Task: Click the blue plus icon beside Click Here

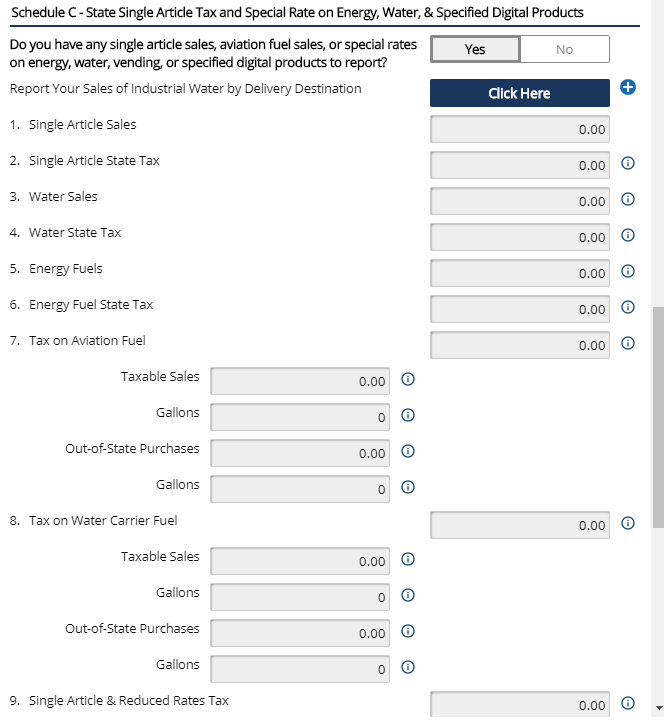Action: 628,87
